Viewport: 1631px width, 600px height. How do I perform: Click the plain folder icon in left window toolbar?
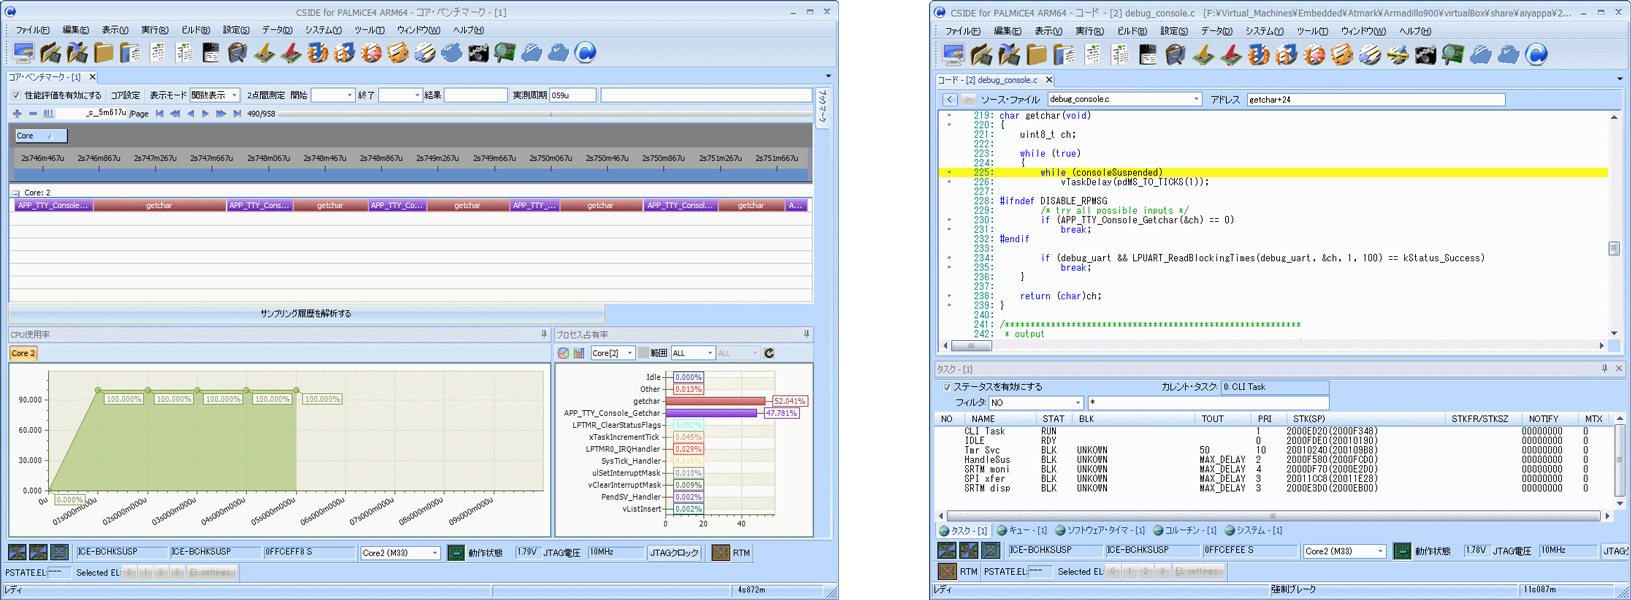coord(104,52)
